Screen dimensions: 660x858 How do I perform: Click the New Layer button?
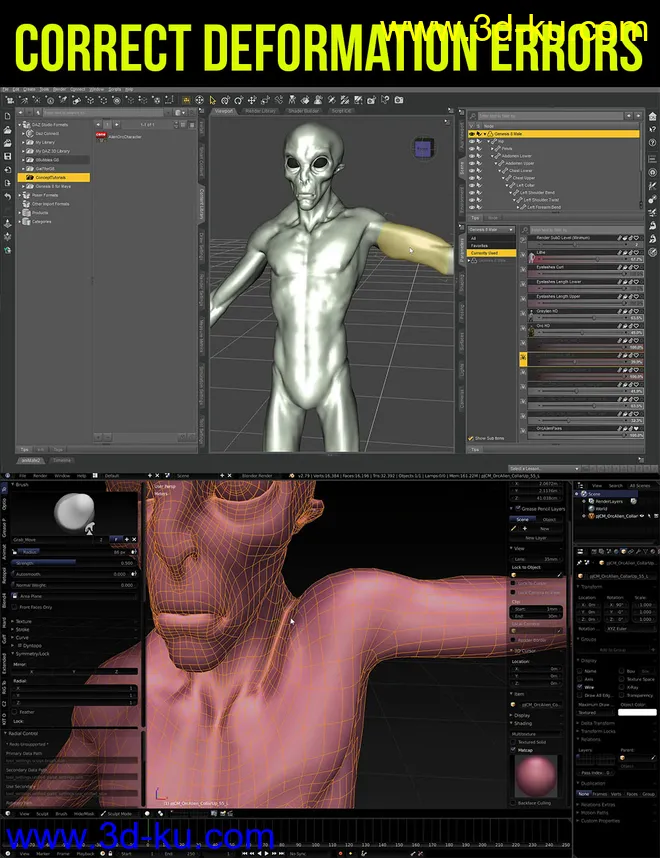point(536,537)
